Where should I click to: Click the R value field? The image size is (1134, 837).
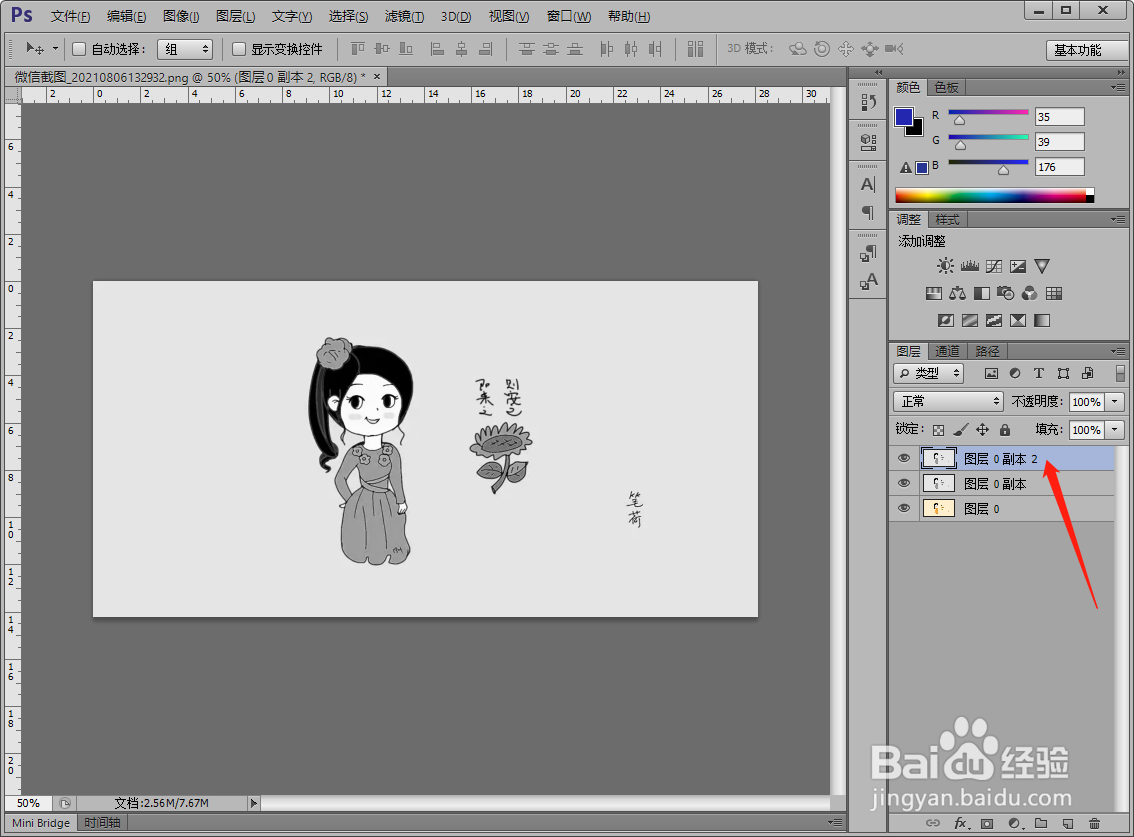point(1060,116)
